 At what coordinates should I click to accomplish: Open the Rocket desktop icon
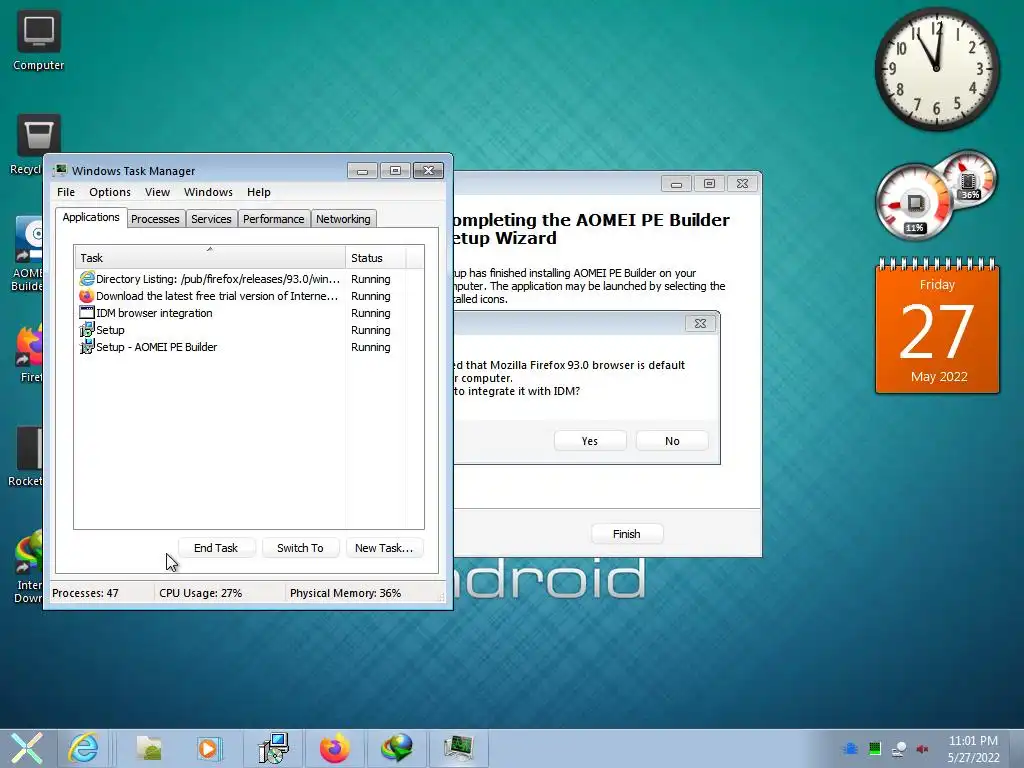[x=26, y=456]
